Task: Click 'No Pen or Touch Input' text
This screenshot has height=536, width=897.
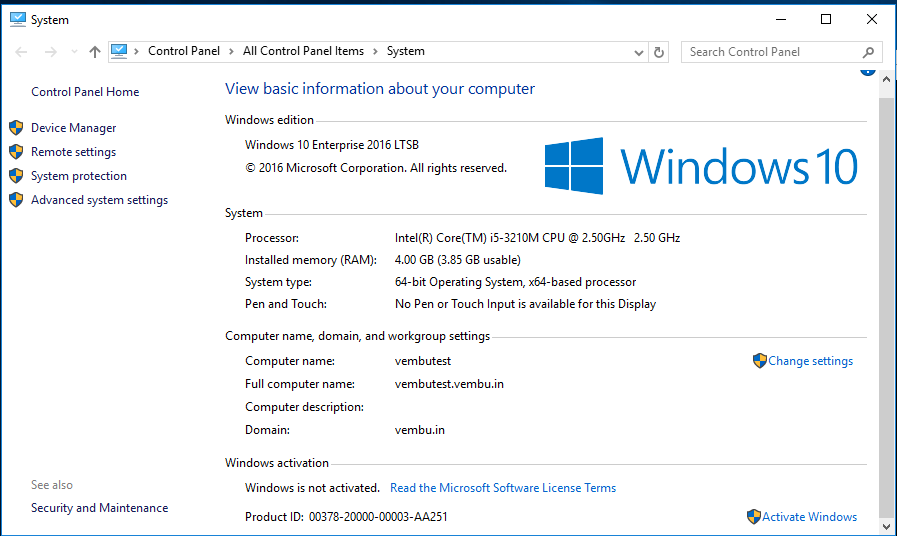Action: (525, 304)
